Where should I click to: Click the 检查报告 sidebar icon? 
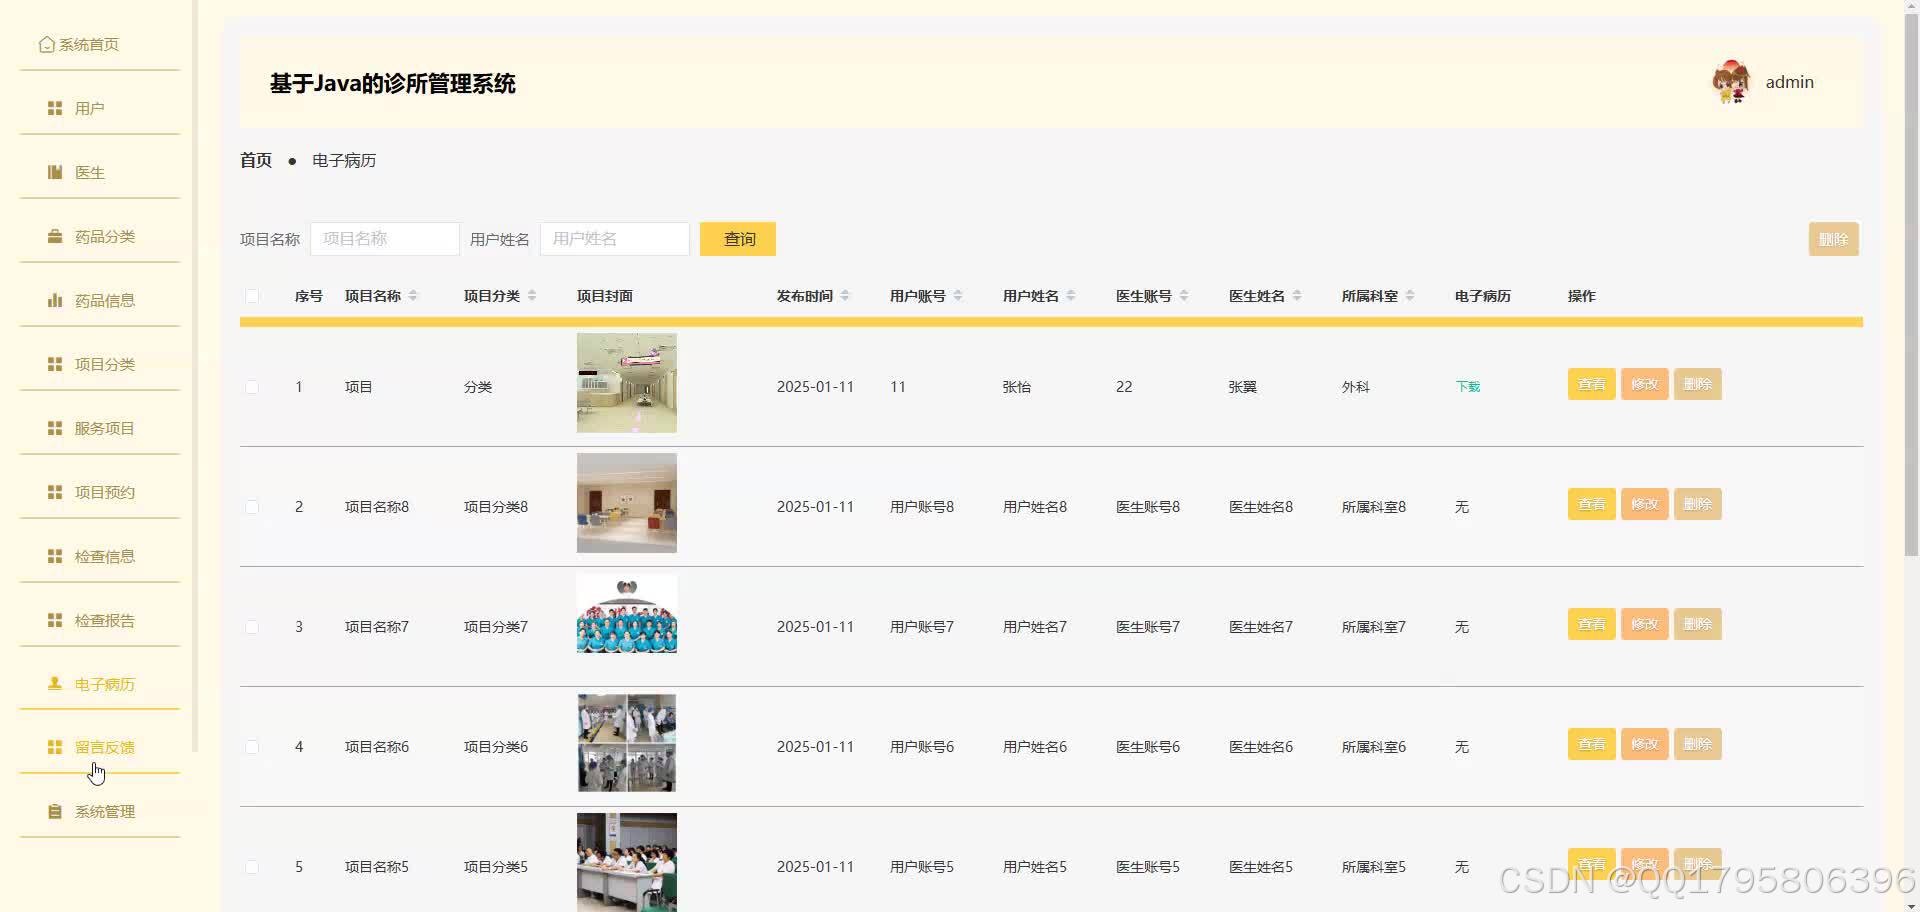coord(54,619)
